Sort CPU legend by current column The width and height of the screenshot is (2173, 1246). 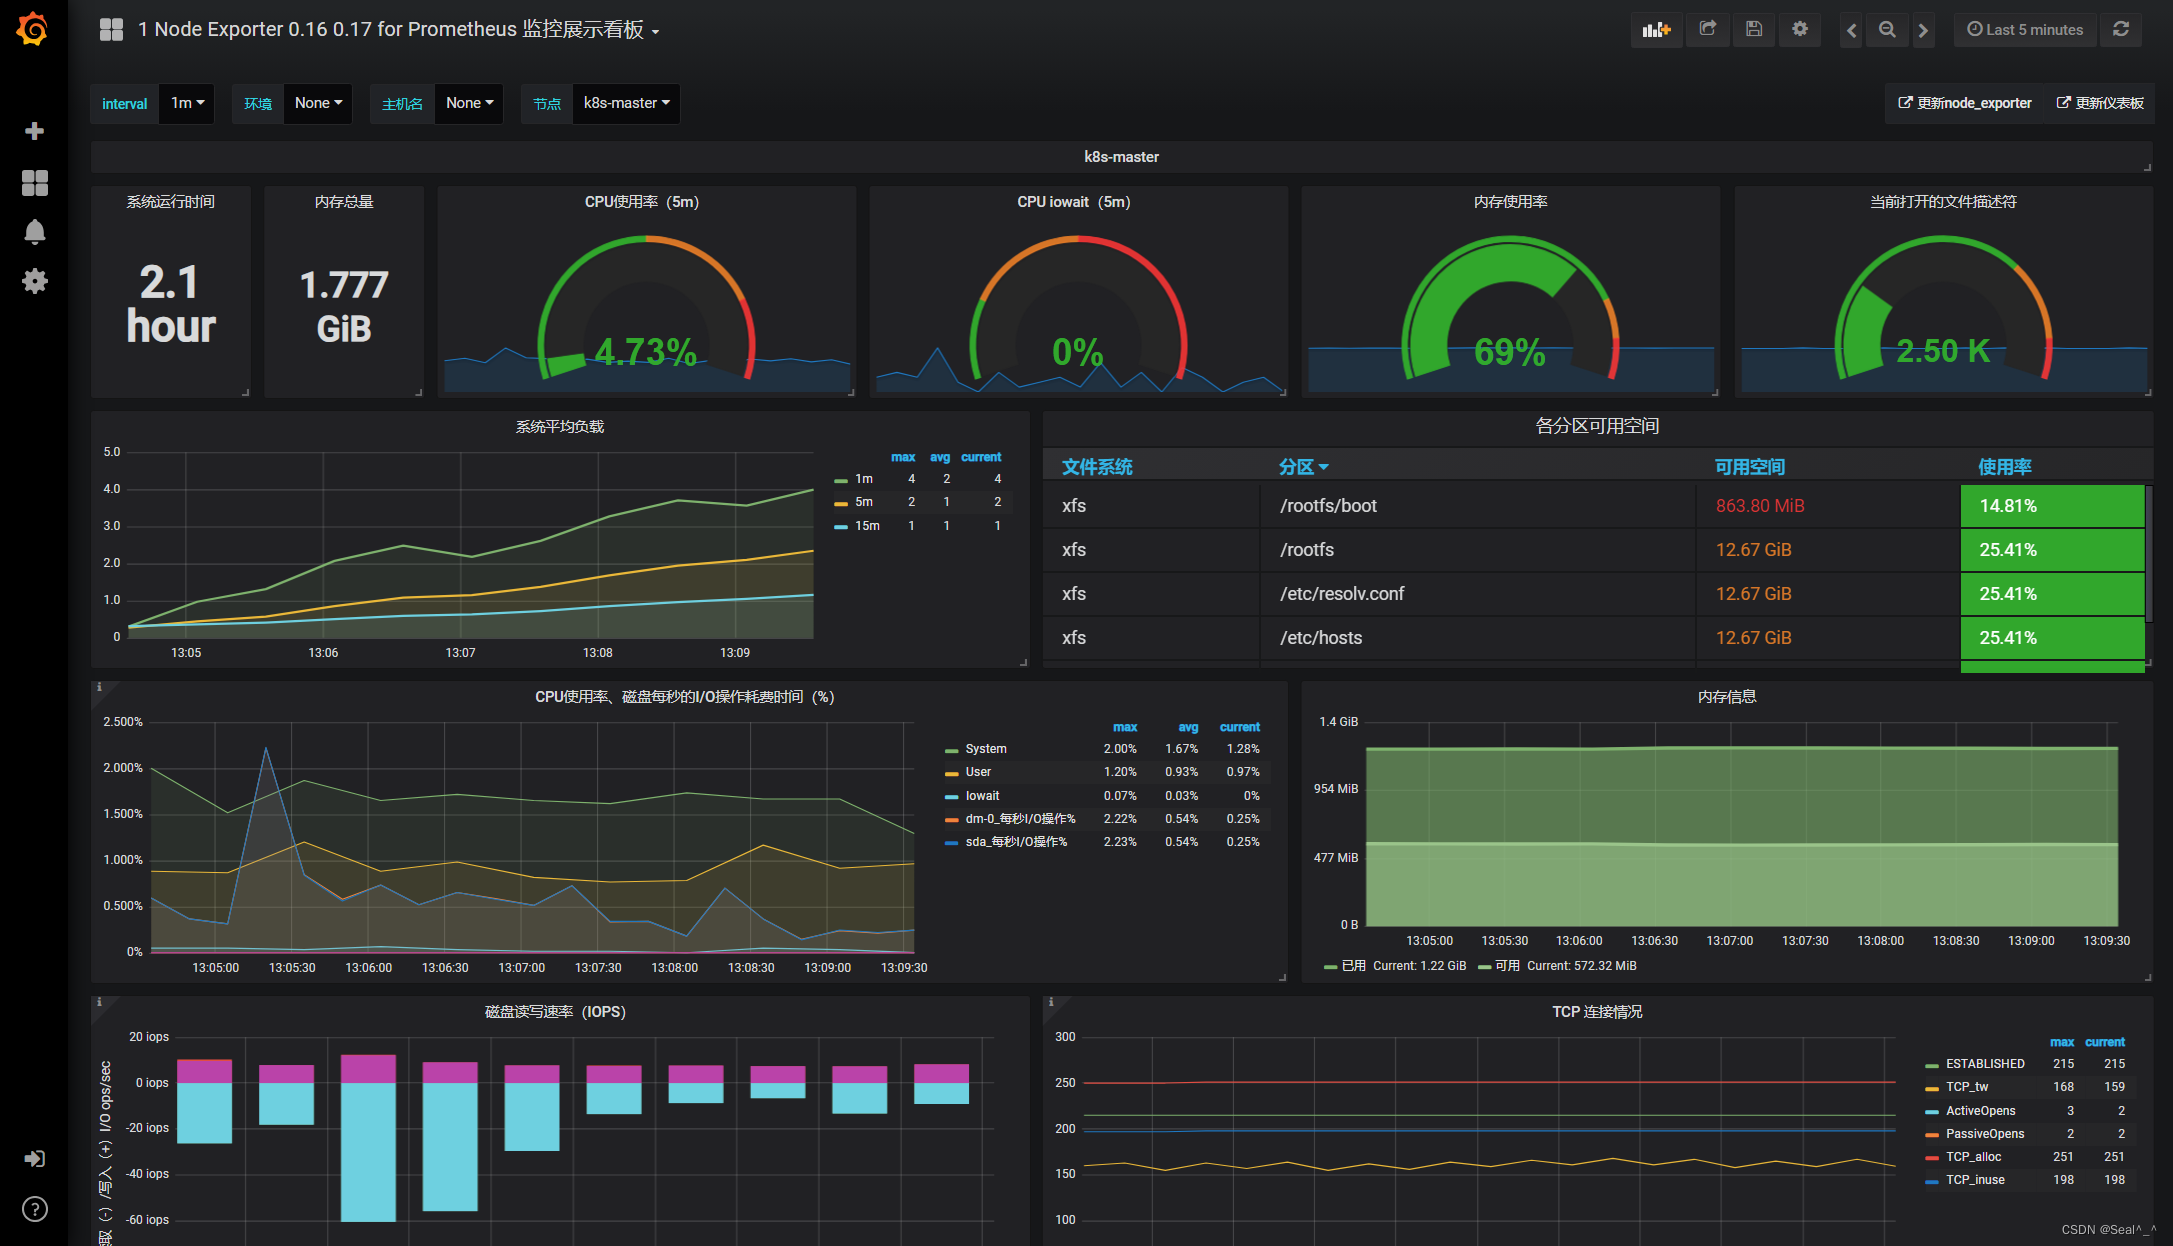pos(1239,727)
